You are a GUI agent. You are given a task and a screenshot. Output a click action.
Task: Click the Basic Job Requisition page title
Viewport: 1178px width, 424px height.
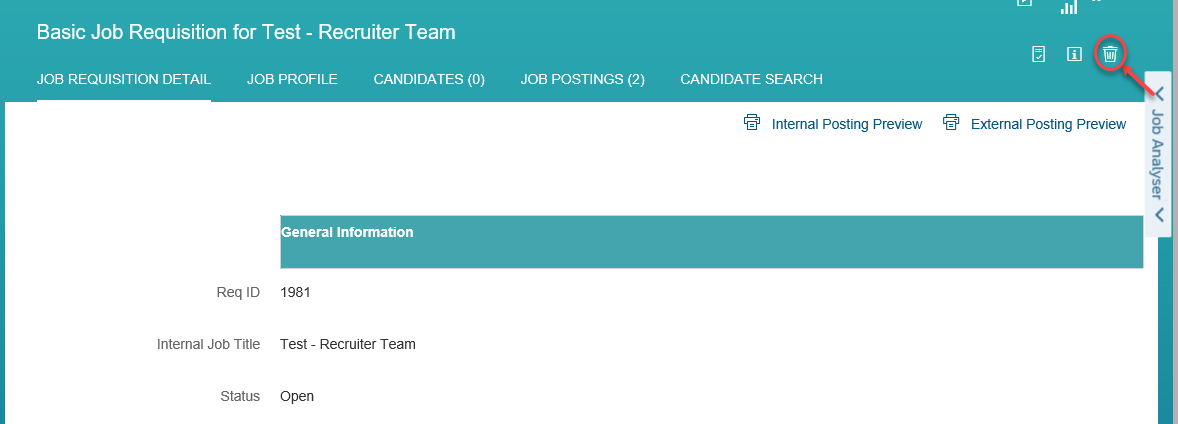click(x=246, y=32)
